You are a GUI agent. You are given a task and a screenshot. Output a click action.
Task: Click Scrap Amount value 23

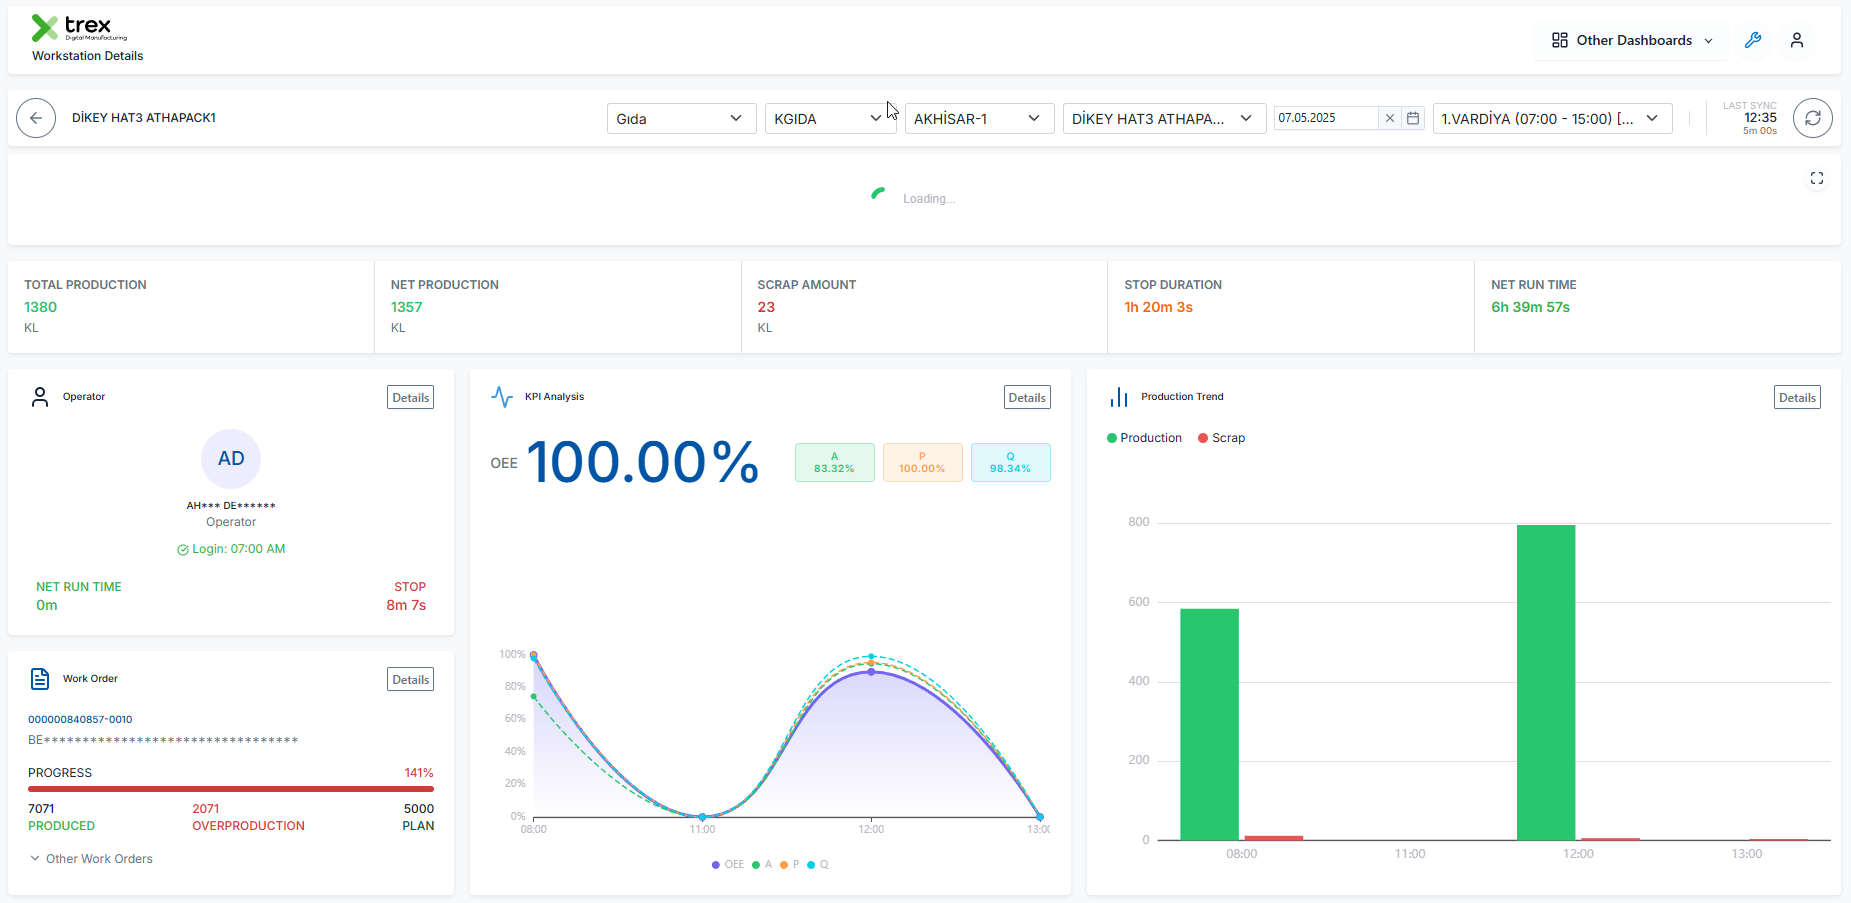coord(766,307)
